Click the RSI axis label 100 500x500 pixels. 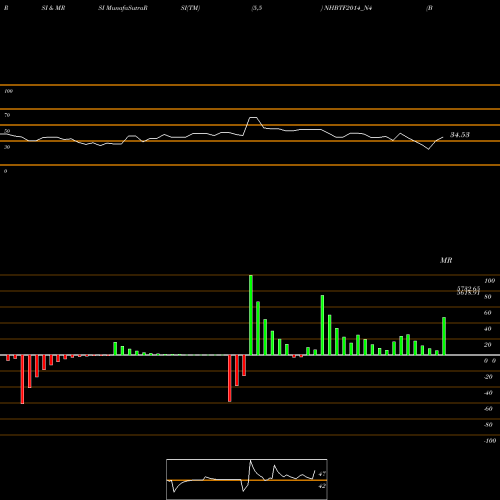(x=8, y=91)
